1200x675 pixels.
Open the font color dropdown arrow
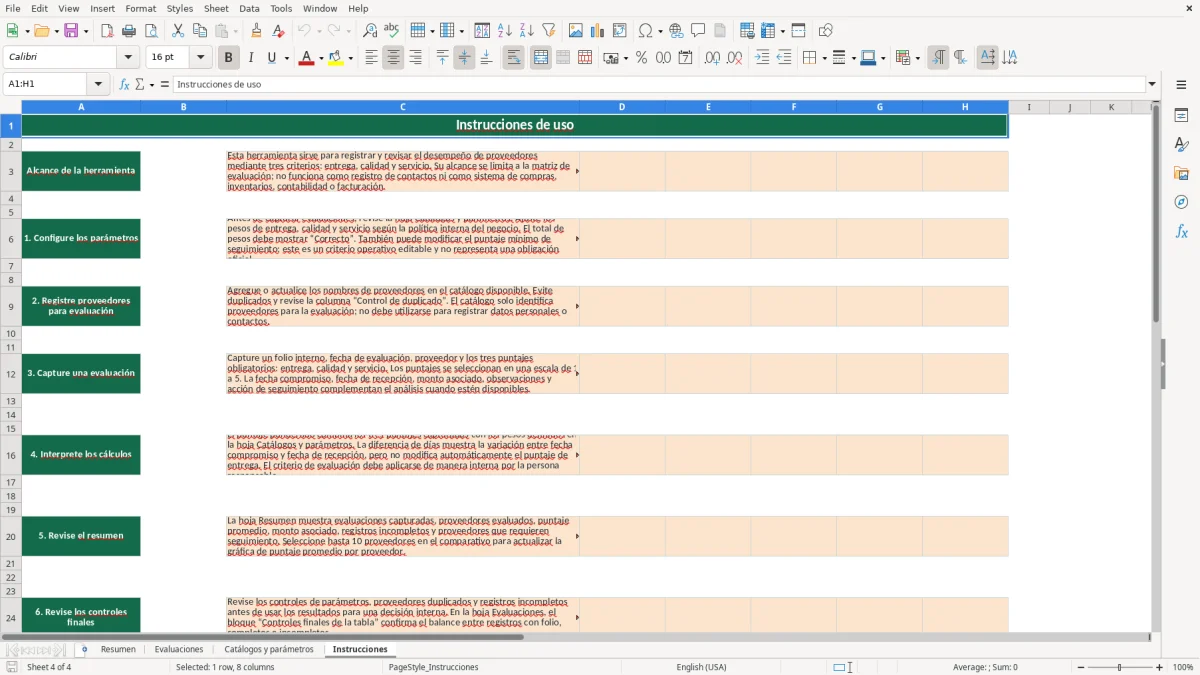click(320, 58)
